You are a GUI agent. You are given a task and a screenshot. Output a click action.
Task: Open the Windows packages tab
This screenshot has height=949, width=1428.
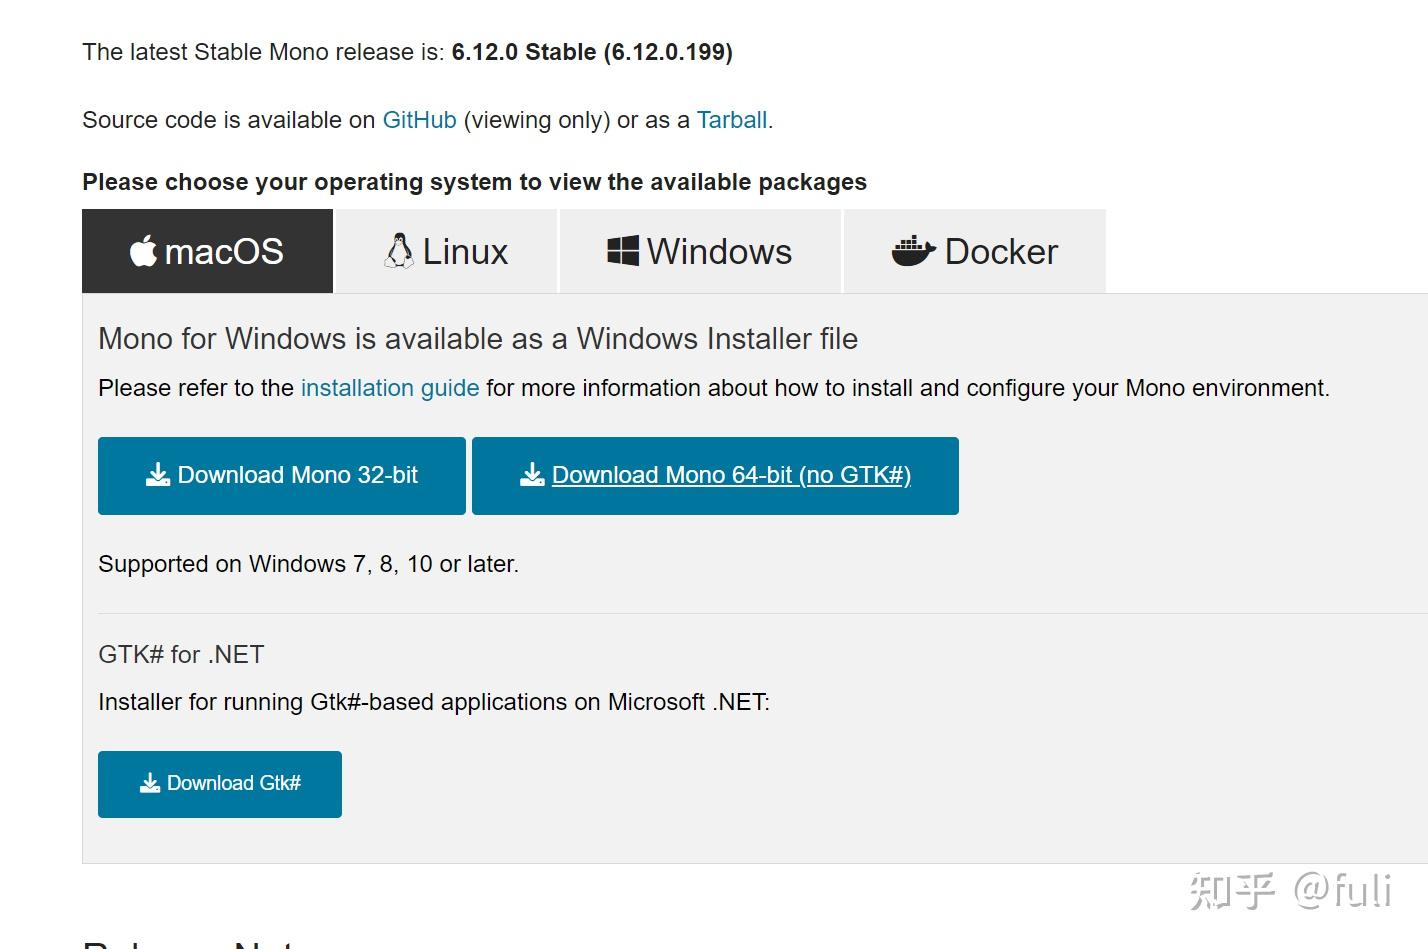pos(719,252)
